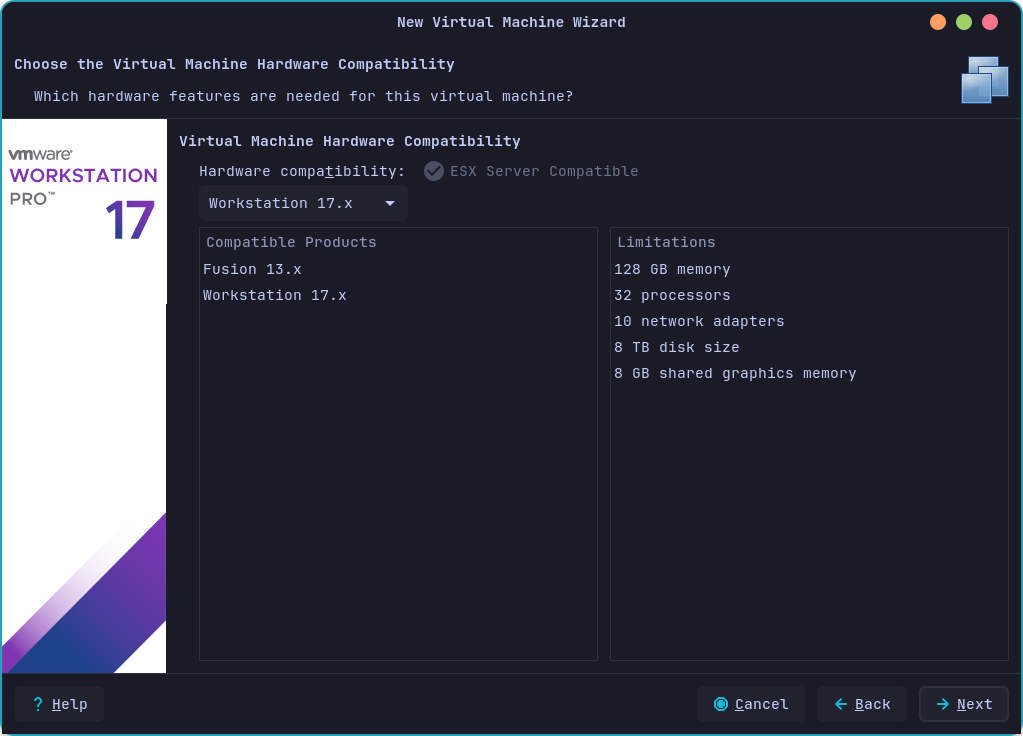Click the Next button
Viewport: 1023px width, 736px height.
pos(964,704)
